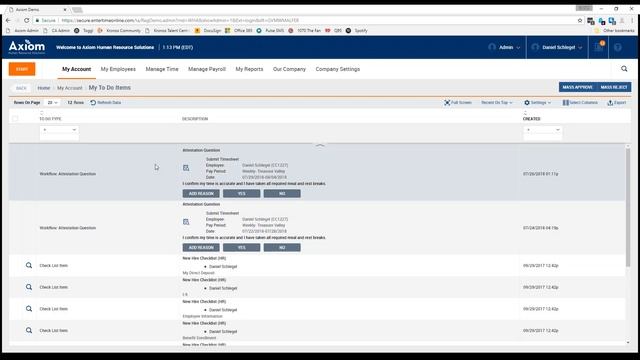This screenshot has width=640, height=360.
Task: Reload the page in the browser
Action: pos(27,20)
